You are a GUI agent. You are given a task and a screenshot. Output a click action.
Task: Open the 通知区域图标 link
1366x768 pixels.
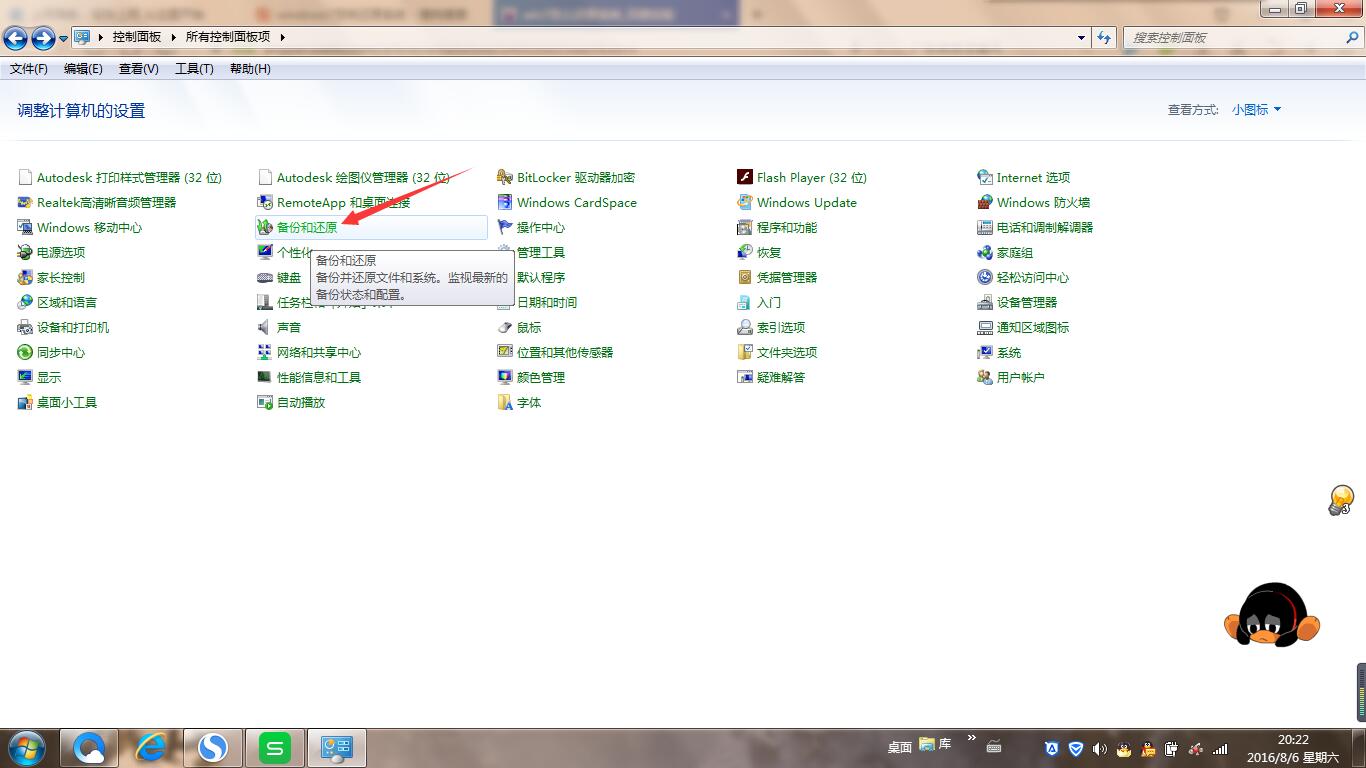tap(1033, 327)
